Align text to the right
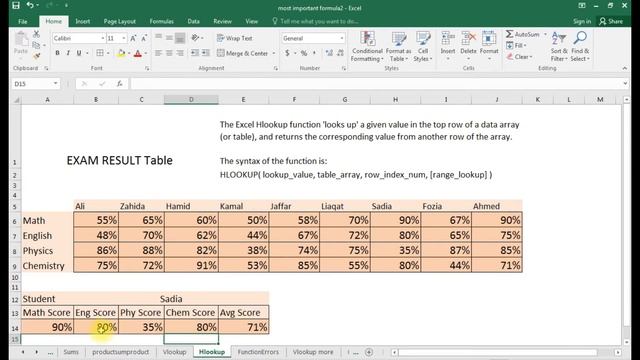The width and height of the screenshot is (640, 360). [180, 53]
